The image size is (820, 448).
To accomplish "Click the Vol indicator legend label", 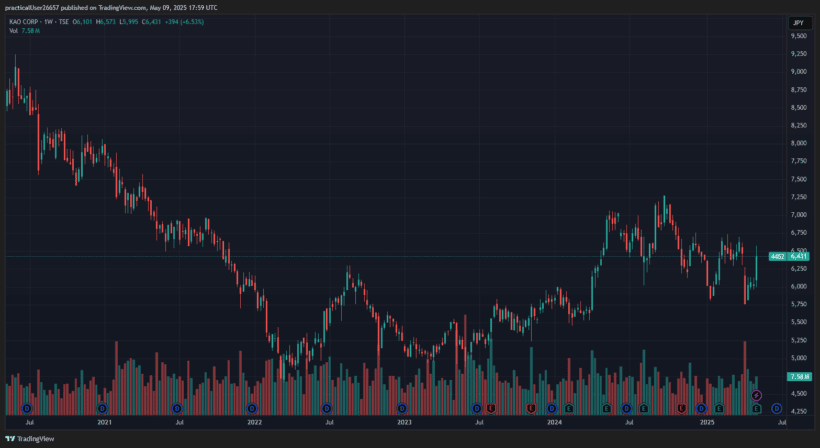I will [14, 31].
